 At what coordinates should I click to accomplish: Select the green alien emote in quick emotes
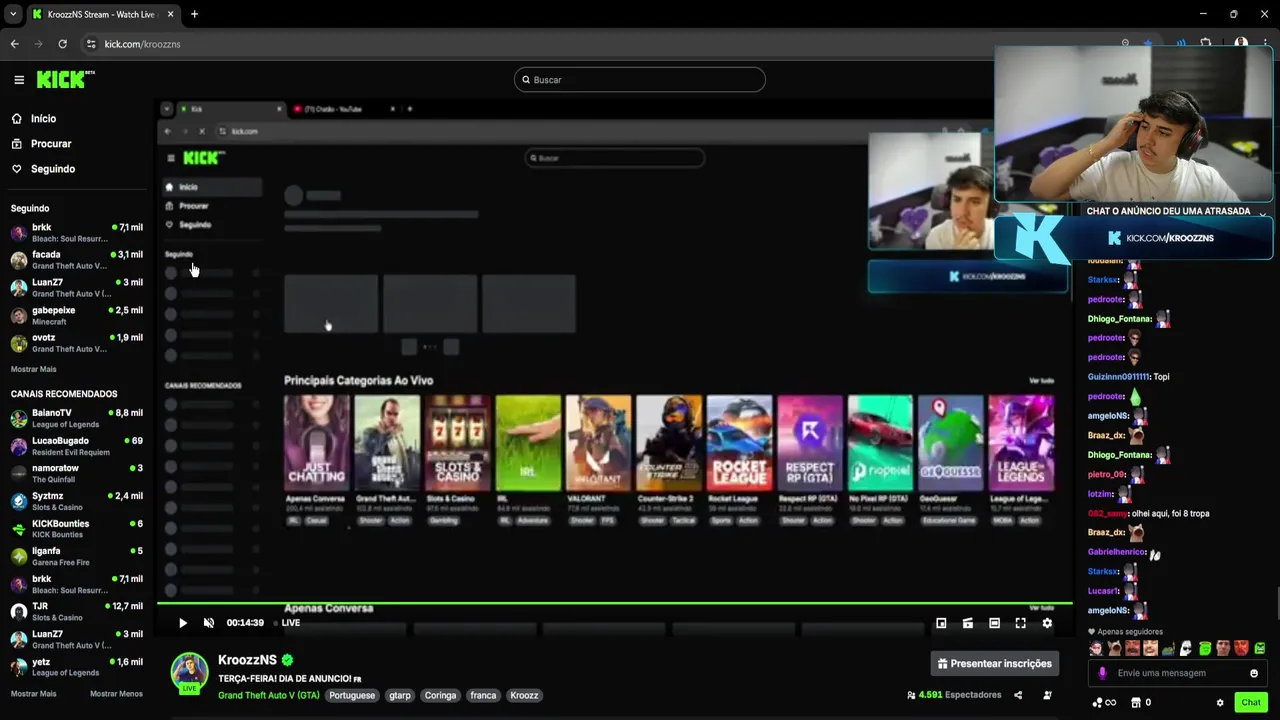1205,648
